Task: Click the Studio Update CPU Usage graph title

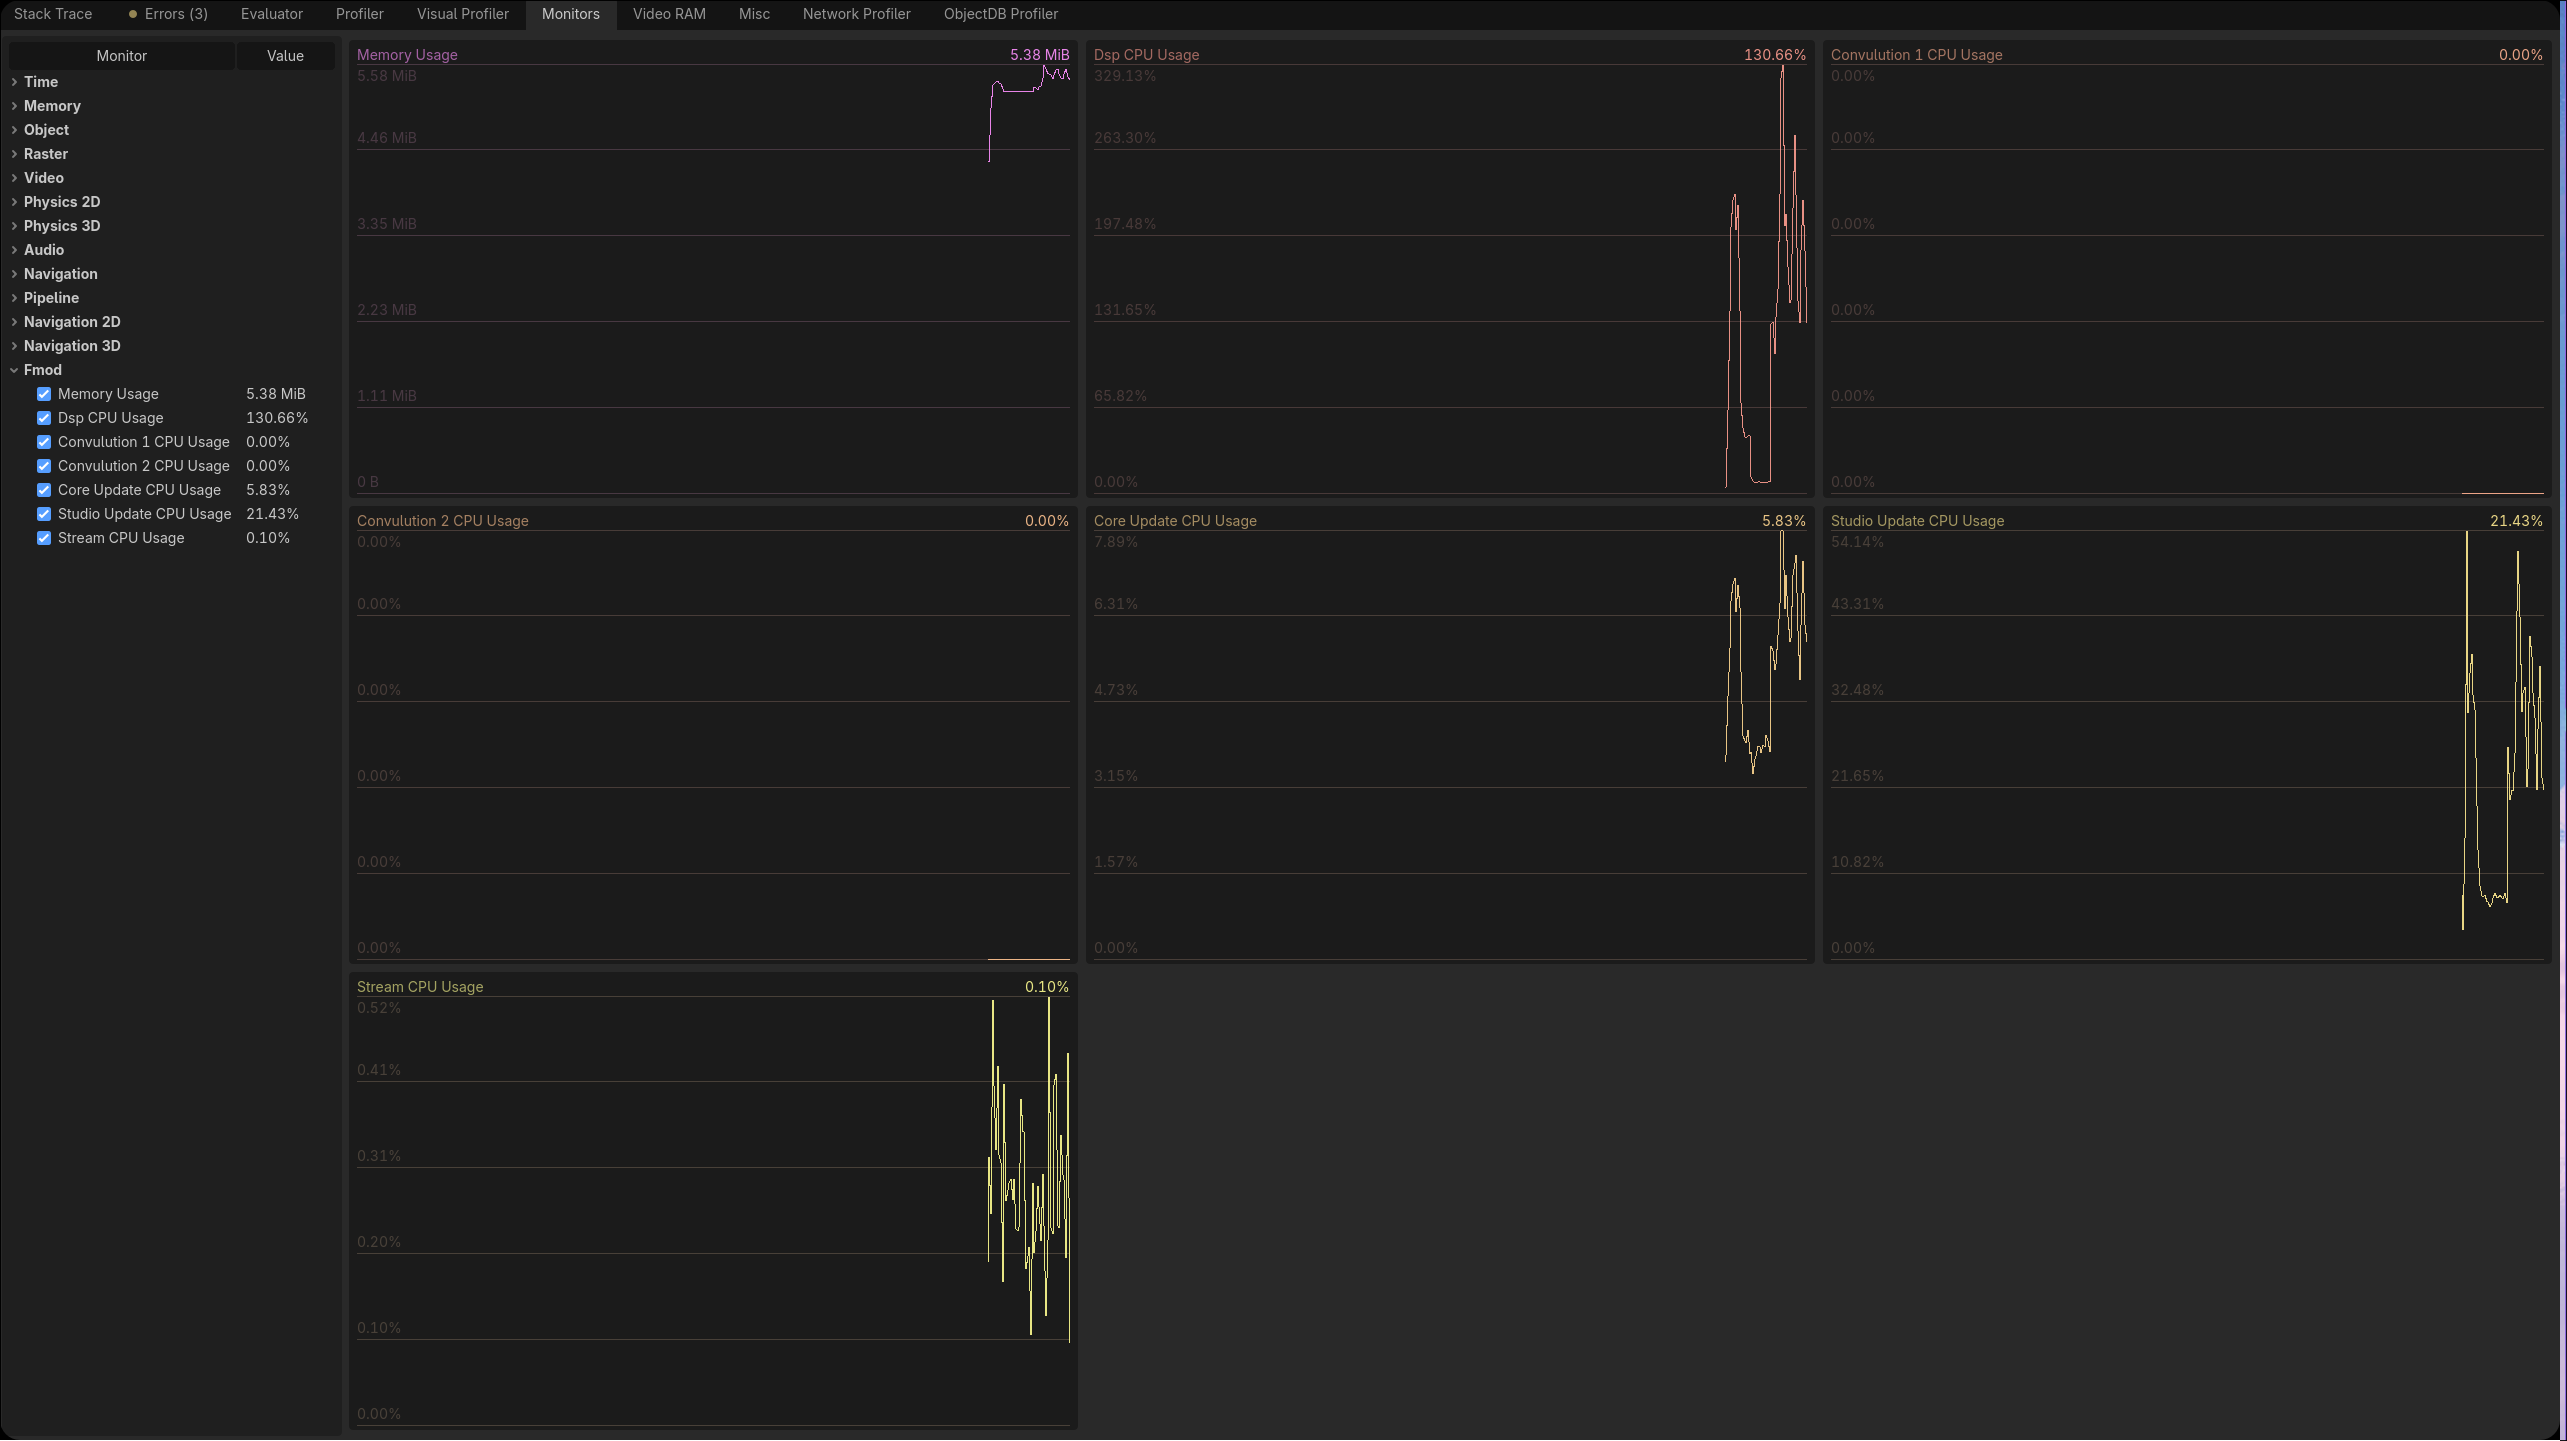Action: click(1917, 521)
